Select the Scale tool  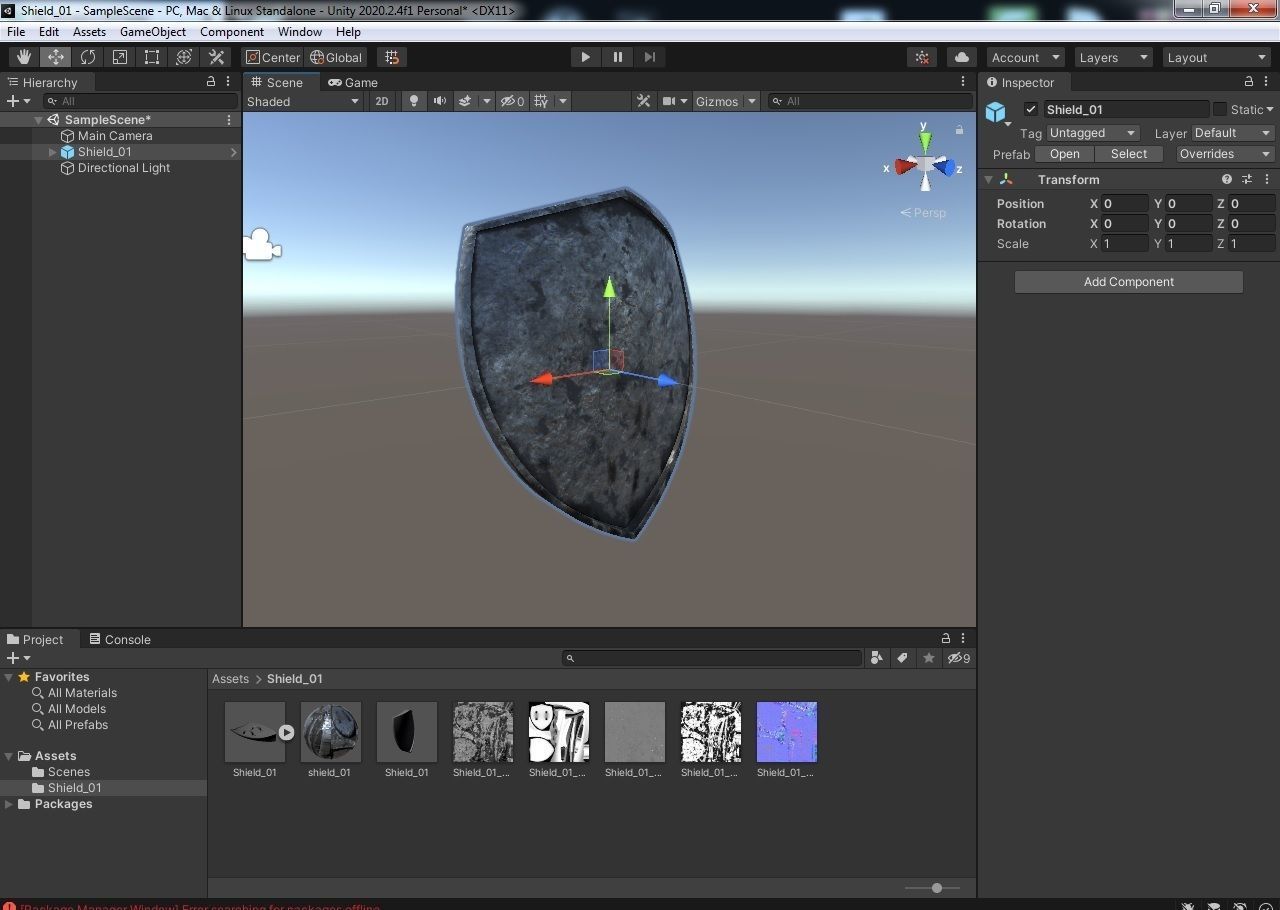pos(120,57)
